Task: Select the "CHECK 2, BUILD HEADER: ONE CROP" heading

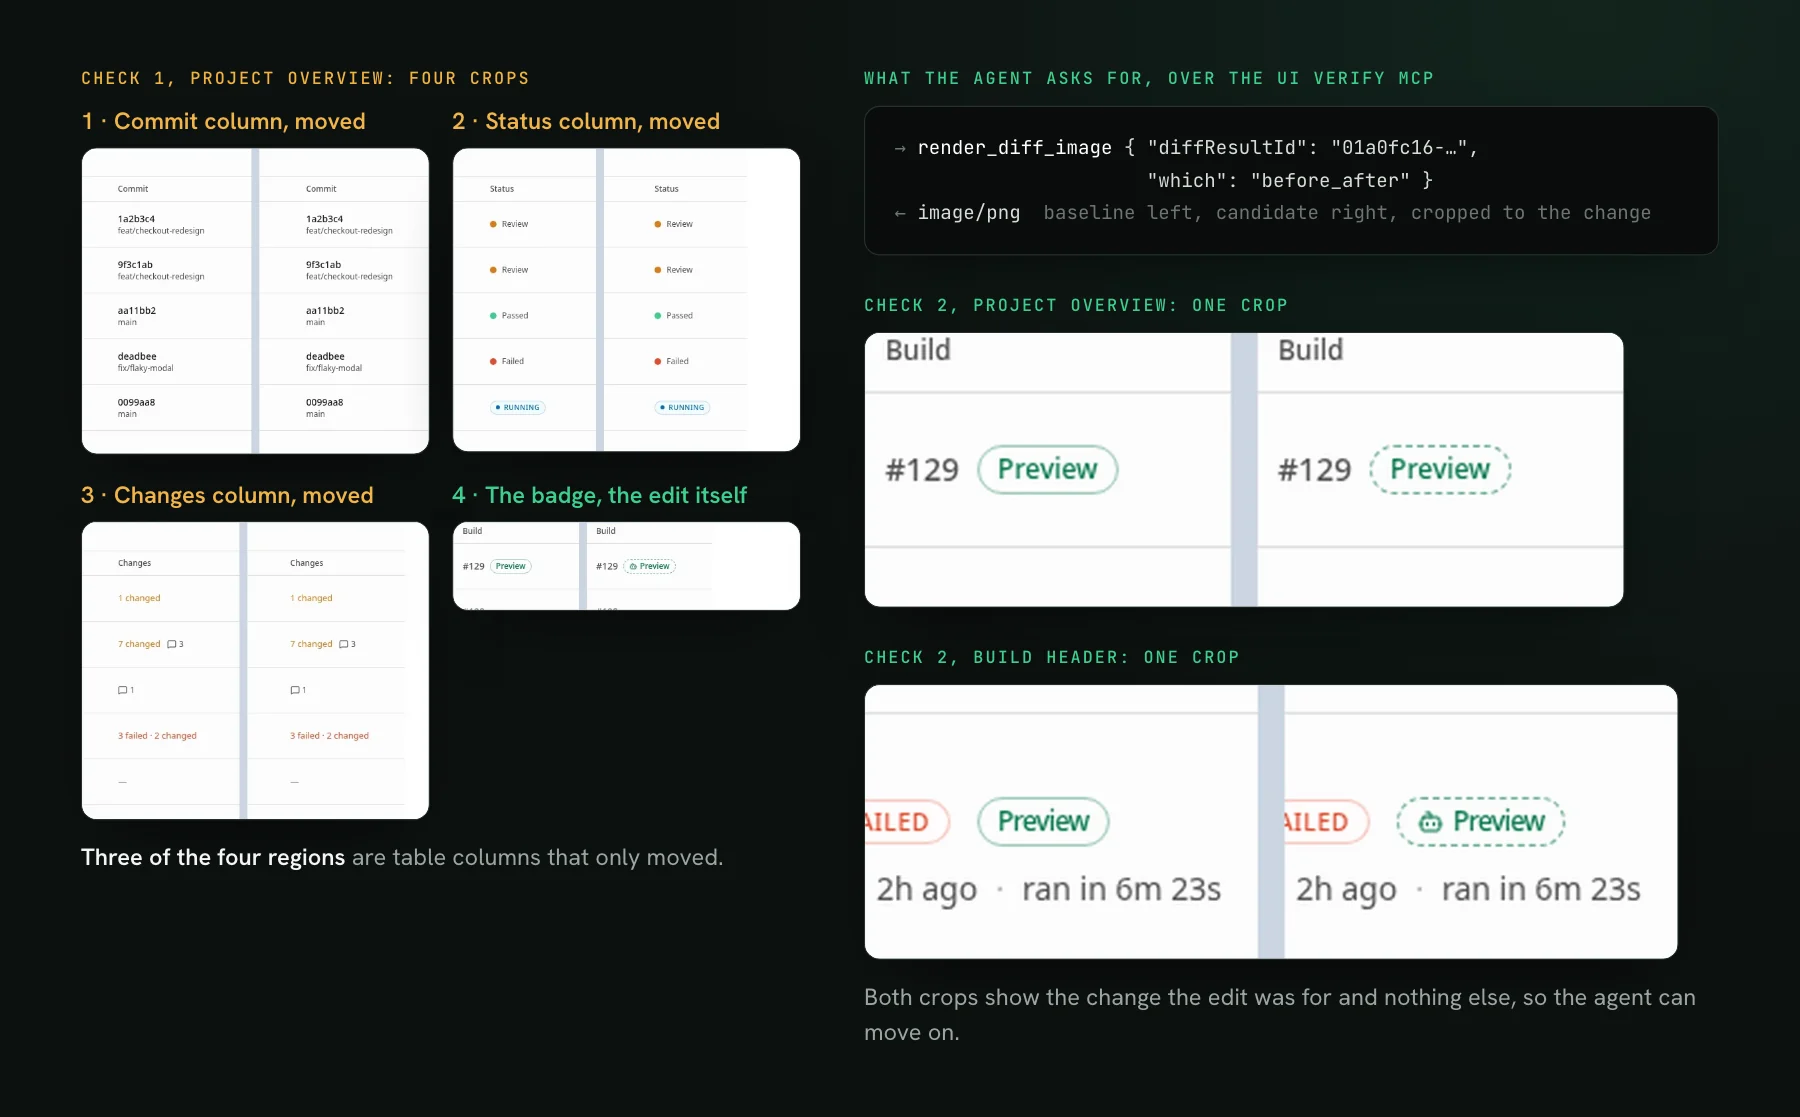Action: coord(1052,657)
